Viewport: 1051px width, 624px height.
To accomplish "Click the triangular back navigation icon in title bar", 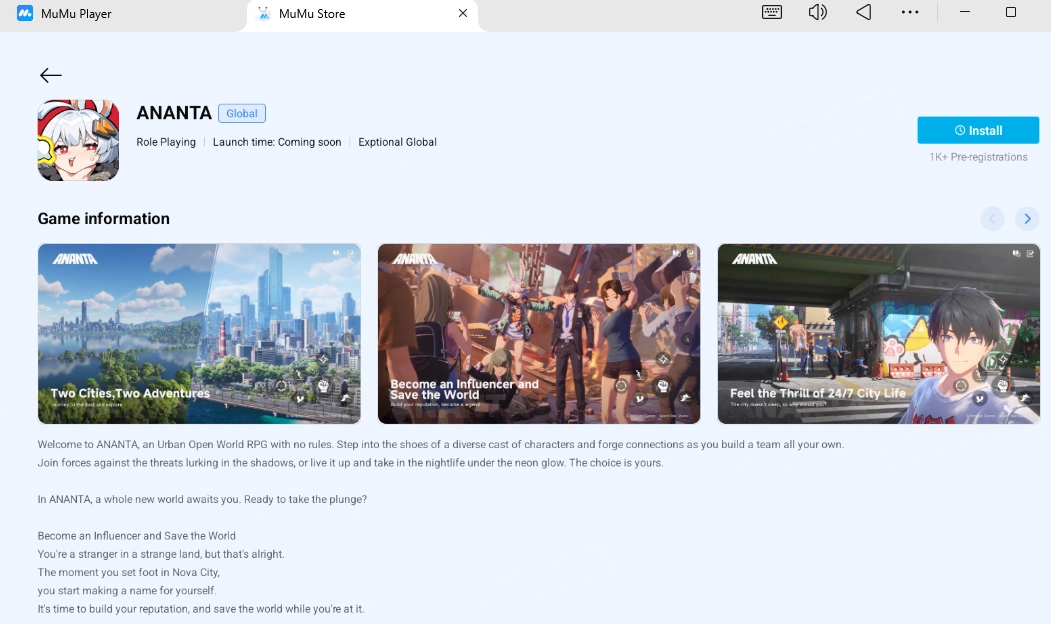I will [863, 12].
